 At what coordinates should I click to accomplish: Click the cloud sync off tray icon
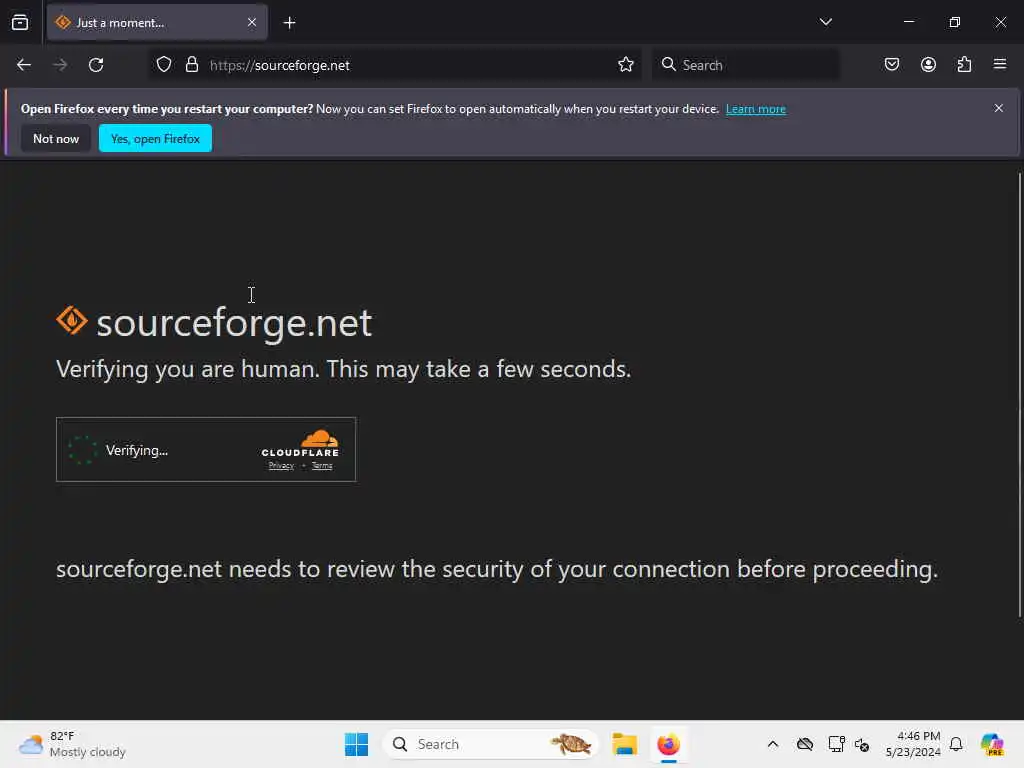(805, 744)
